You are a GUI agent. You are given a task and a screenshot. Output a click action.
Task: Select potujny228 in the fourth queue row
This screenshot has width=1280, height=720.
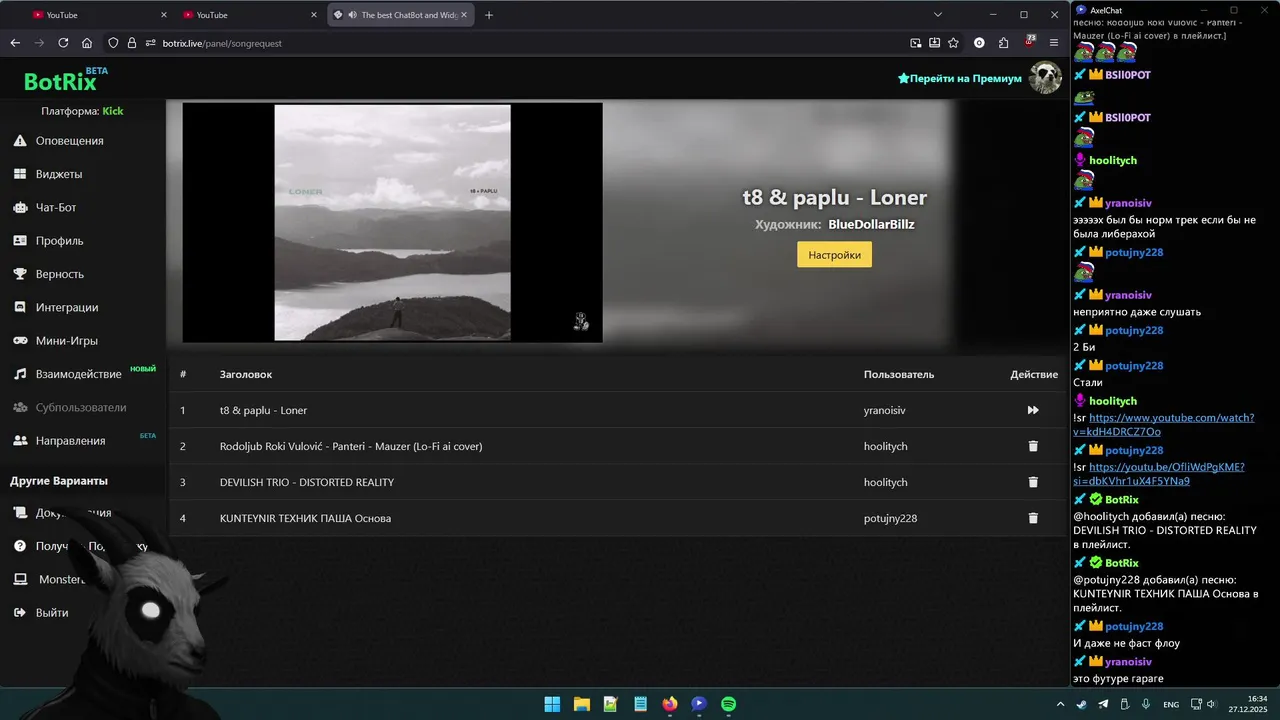[x=890, y=518]
